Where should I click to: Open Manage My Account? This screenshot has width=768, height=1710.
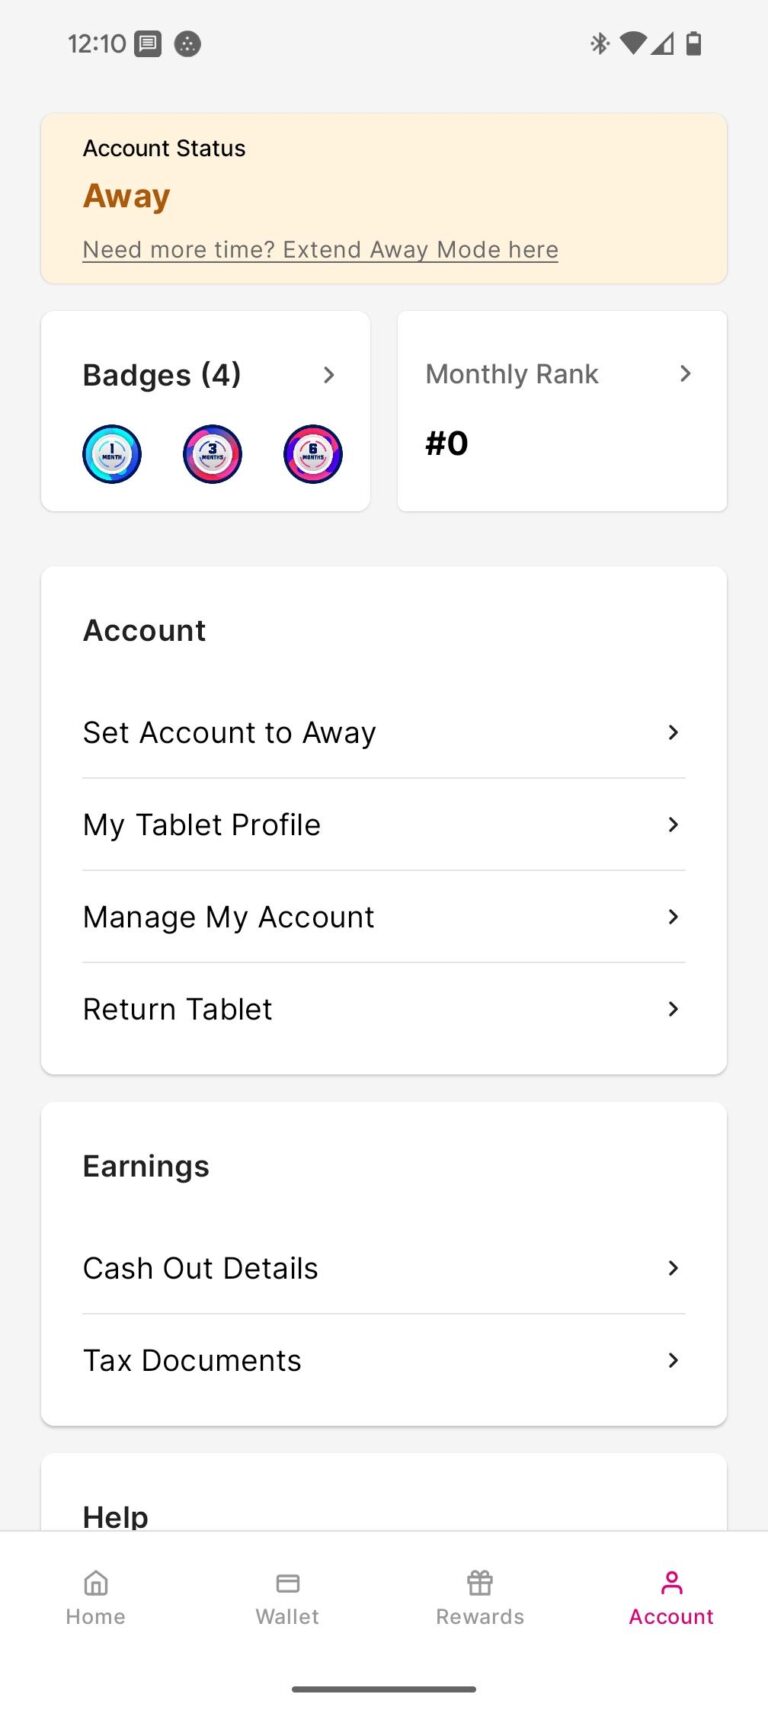(229, 917)
